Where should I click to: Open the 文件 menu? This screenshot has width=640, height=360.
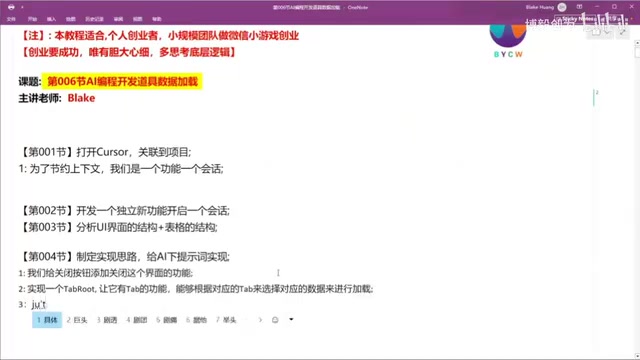tap(11, 19)
